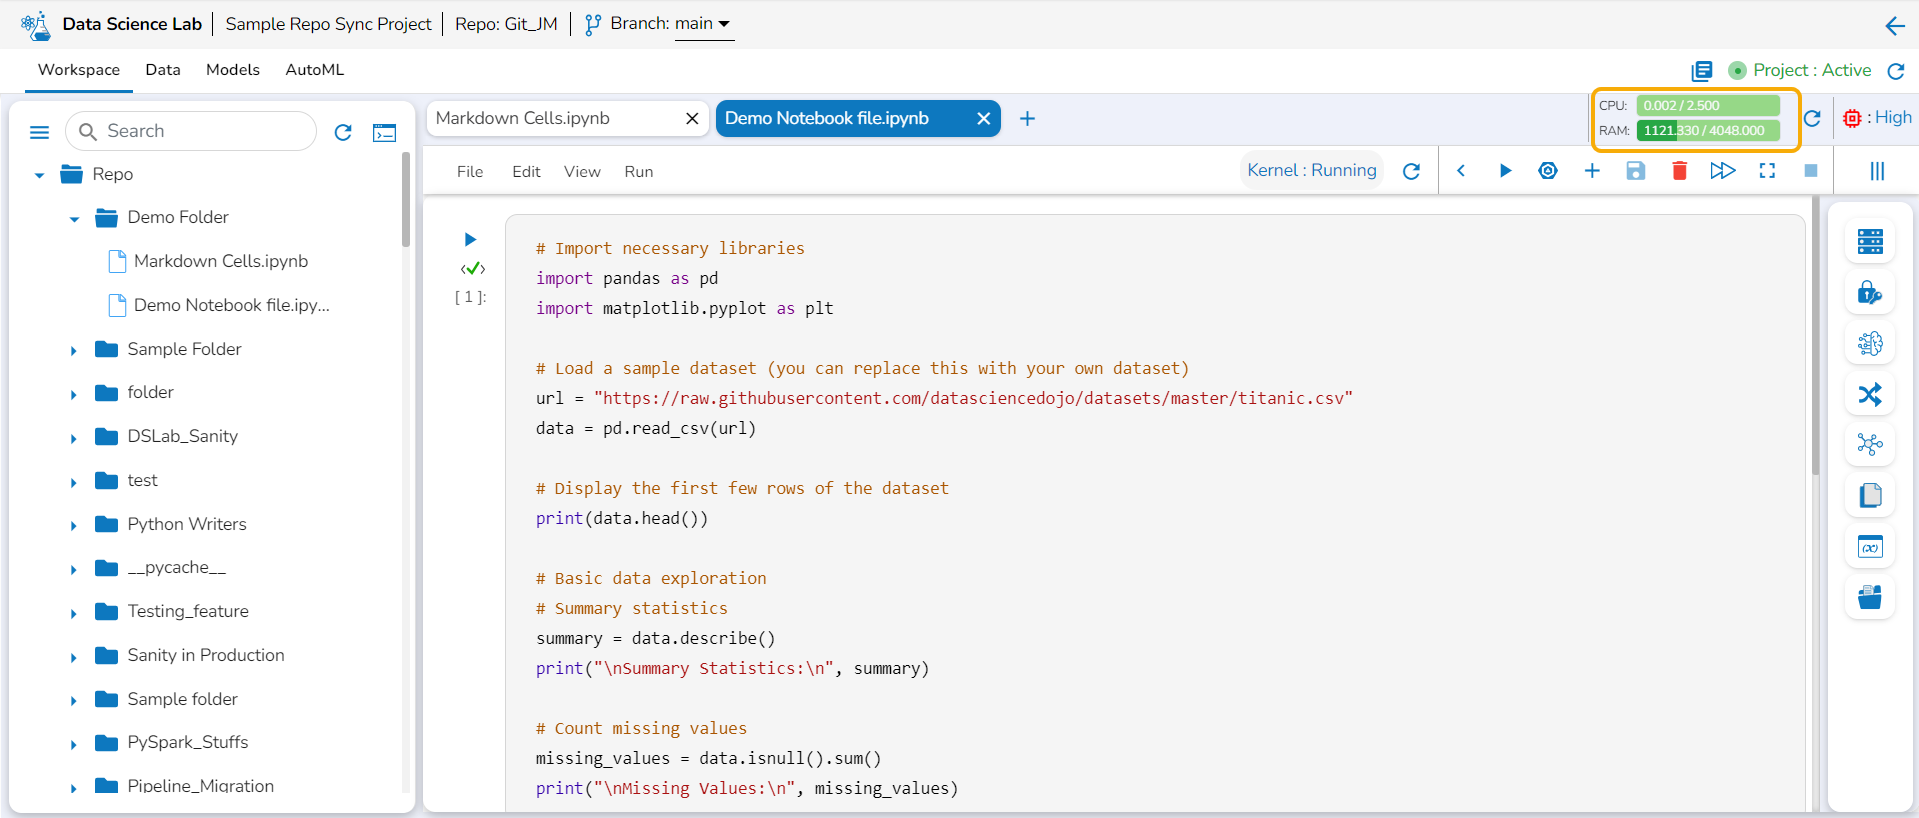Delete the cell with the red trash icon
Viewport: 1919px width, 818px height.
[x=1679, y=171]
